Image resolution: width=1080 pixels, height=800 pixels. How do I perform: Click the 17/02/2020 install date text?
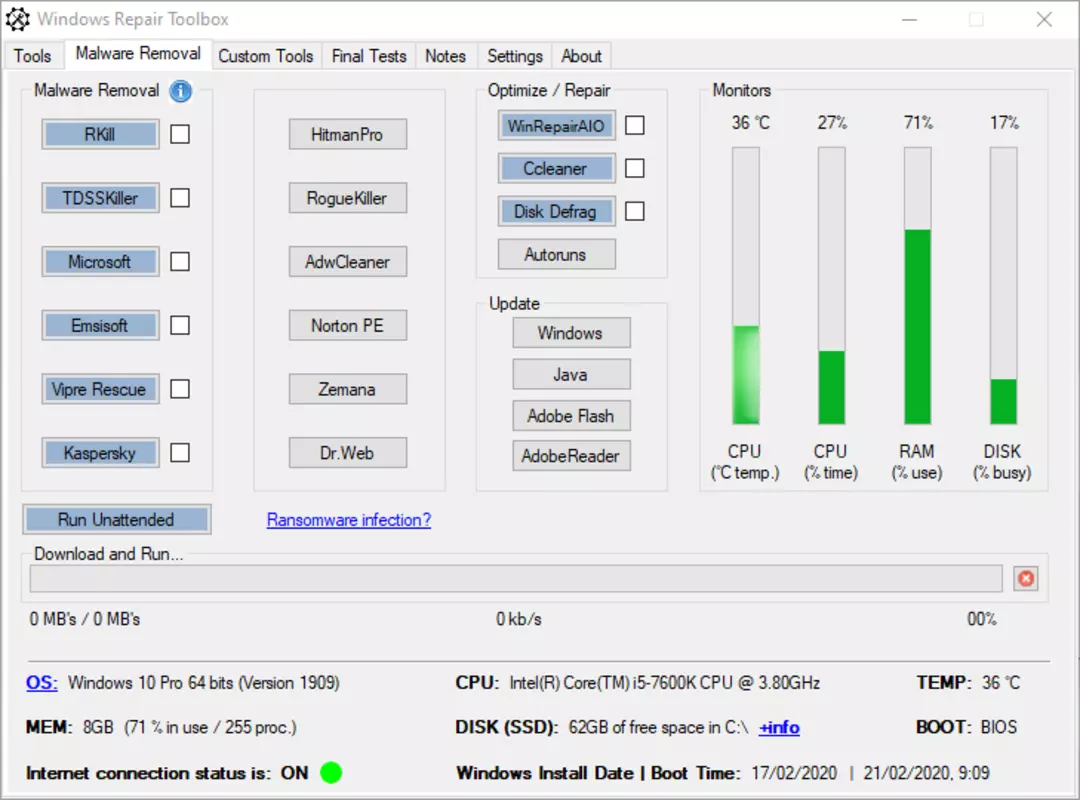click(x=794, y=772)
